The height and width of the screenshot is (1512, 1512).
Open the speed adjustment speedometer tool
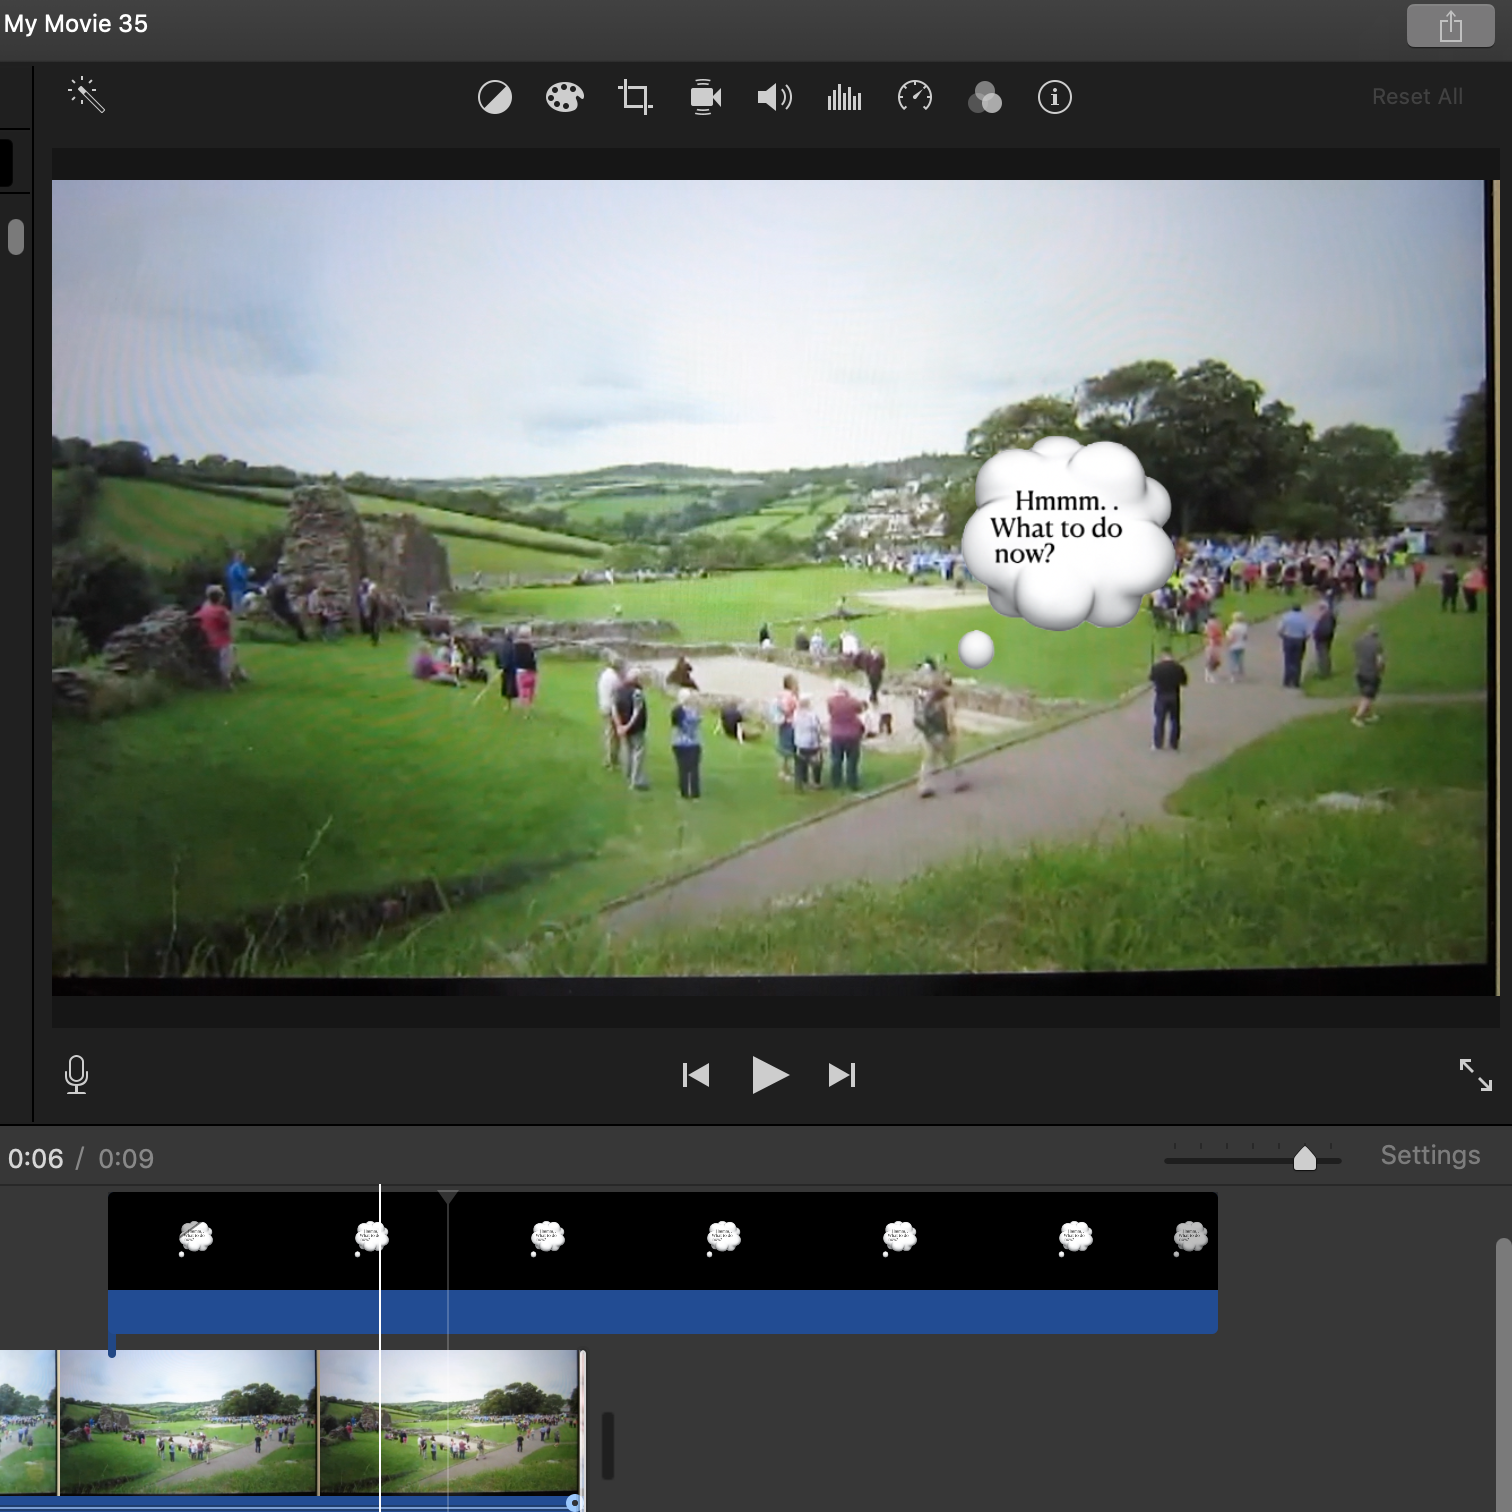[915, 98]
